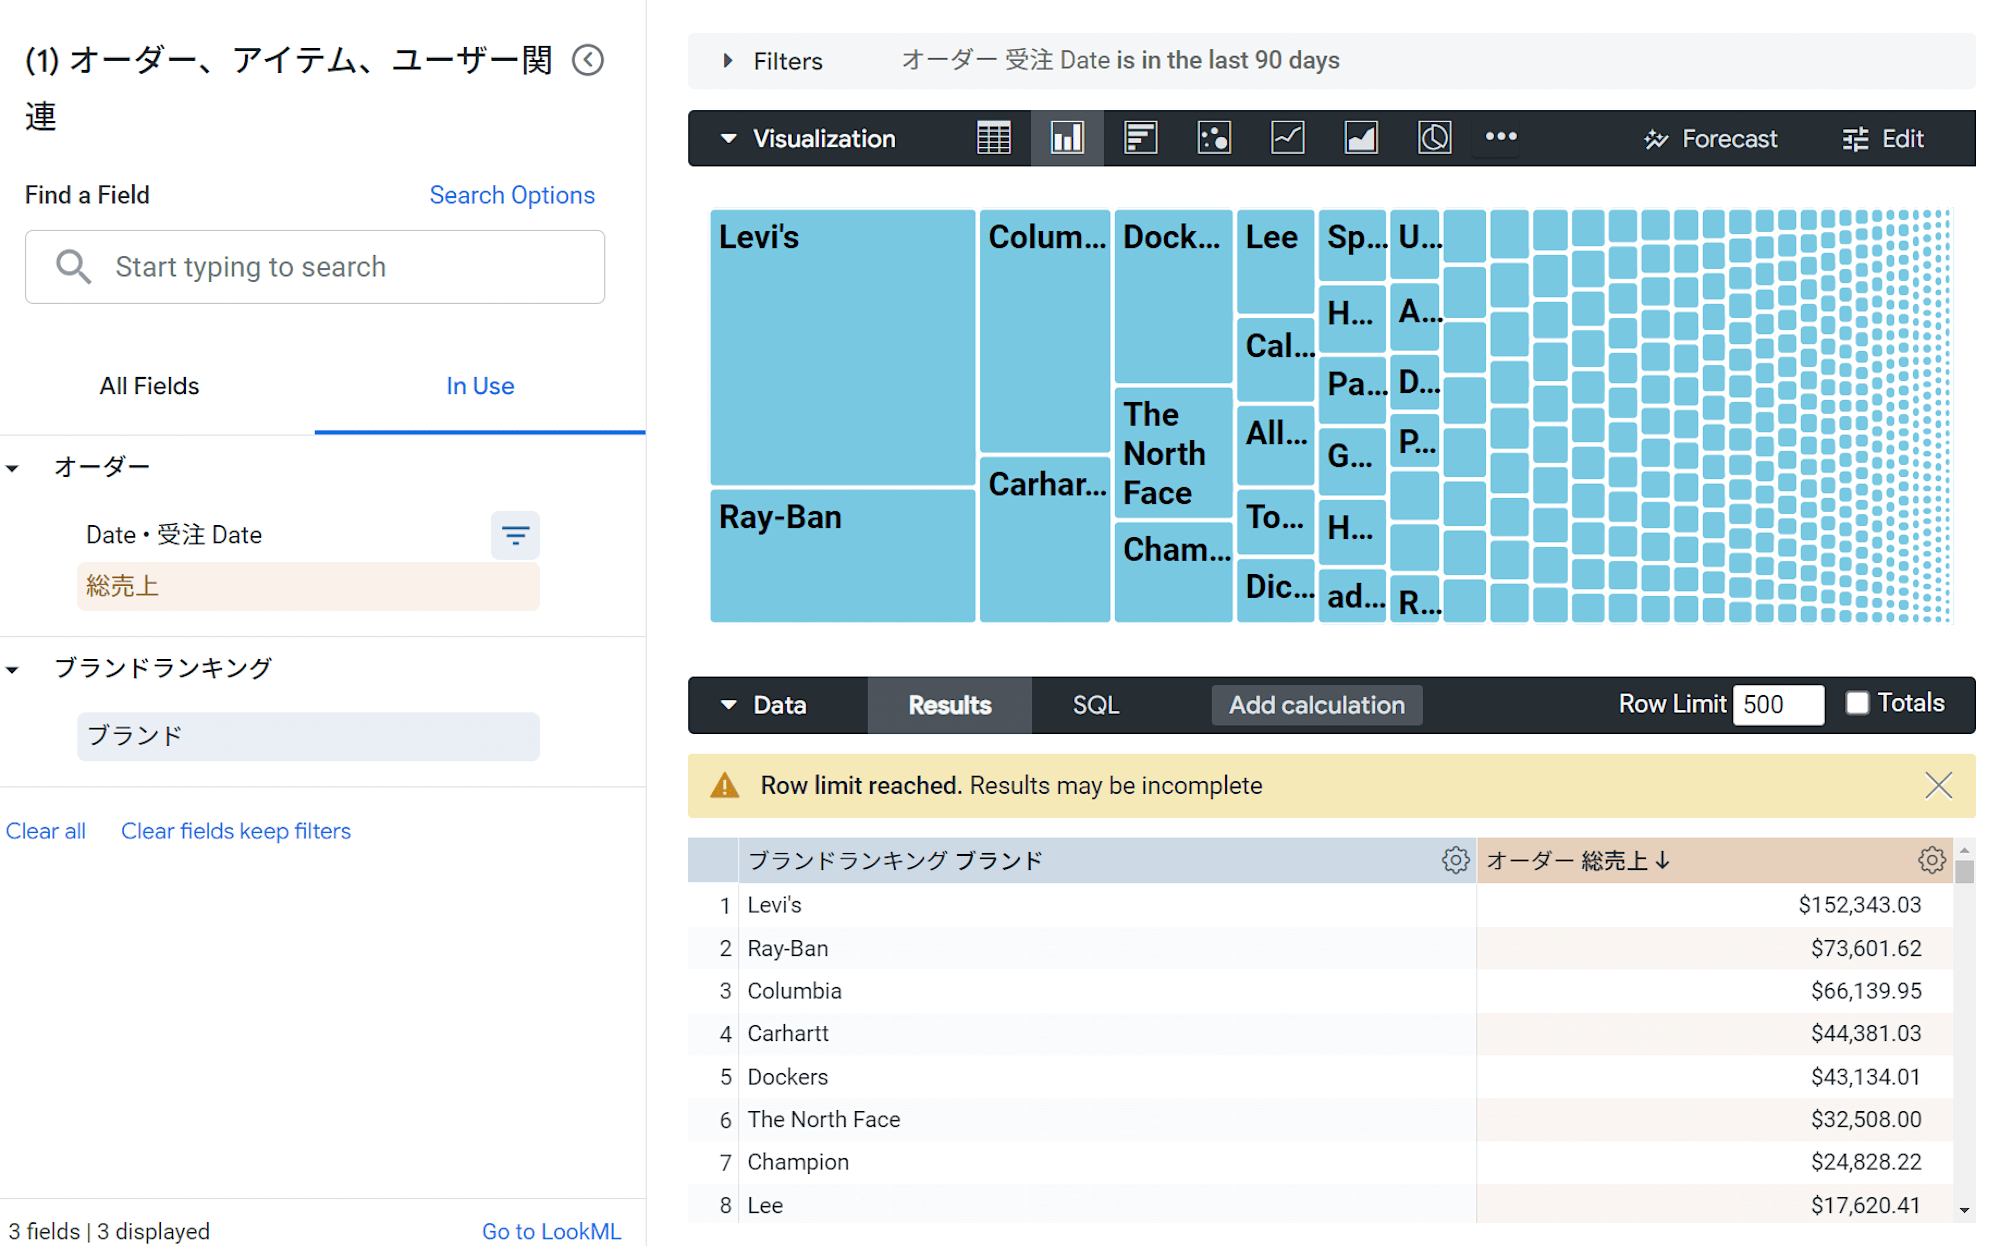Click the Lee treemap block

[1275, 261]
